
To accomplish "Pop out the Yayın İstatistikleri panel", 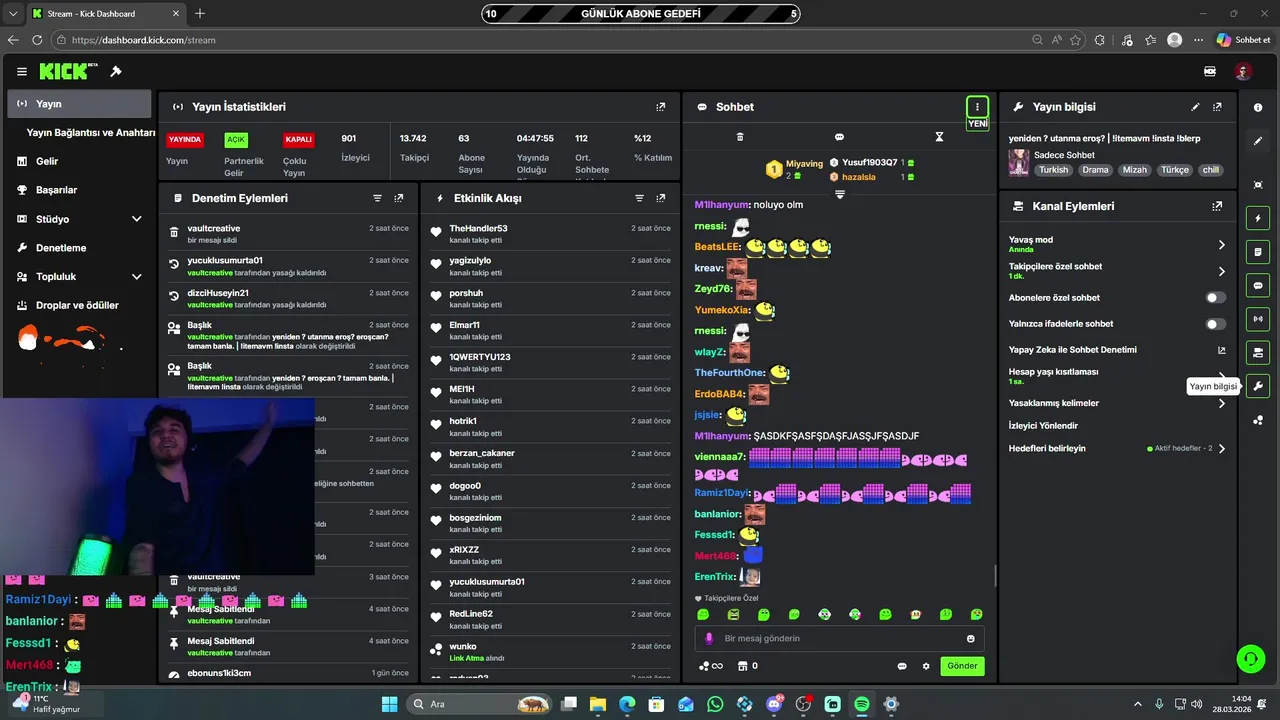I will click(660, 107).
